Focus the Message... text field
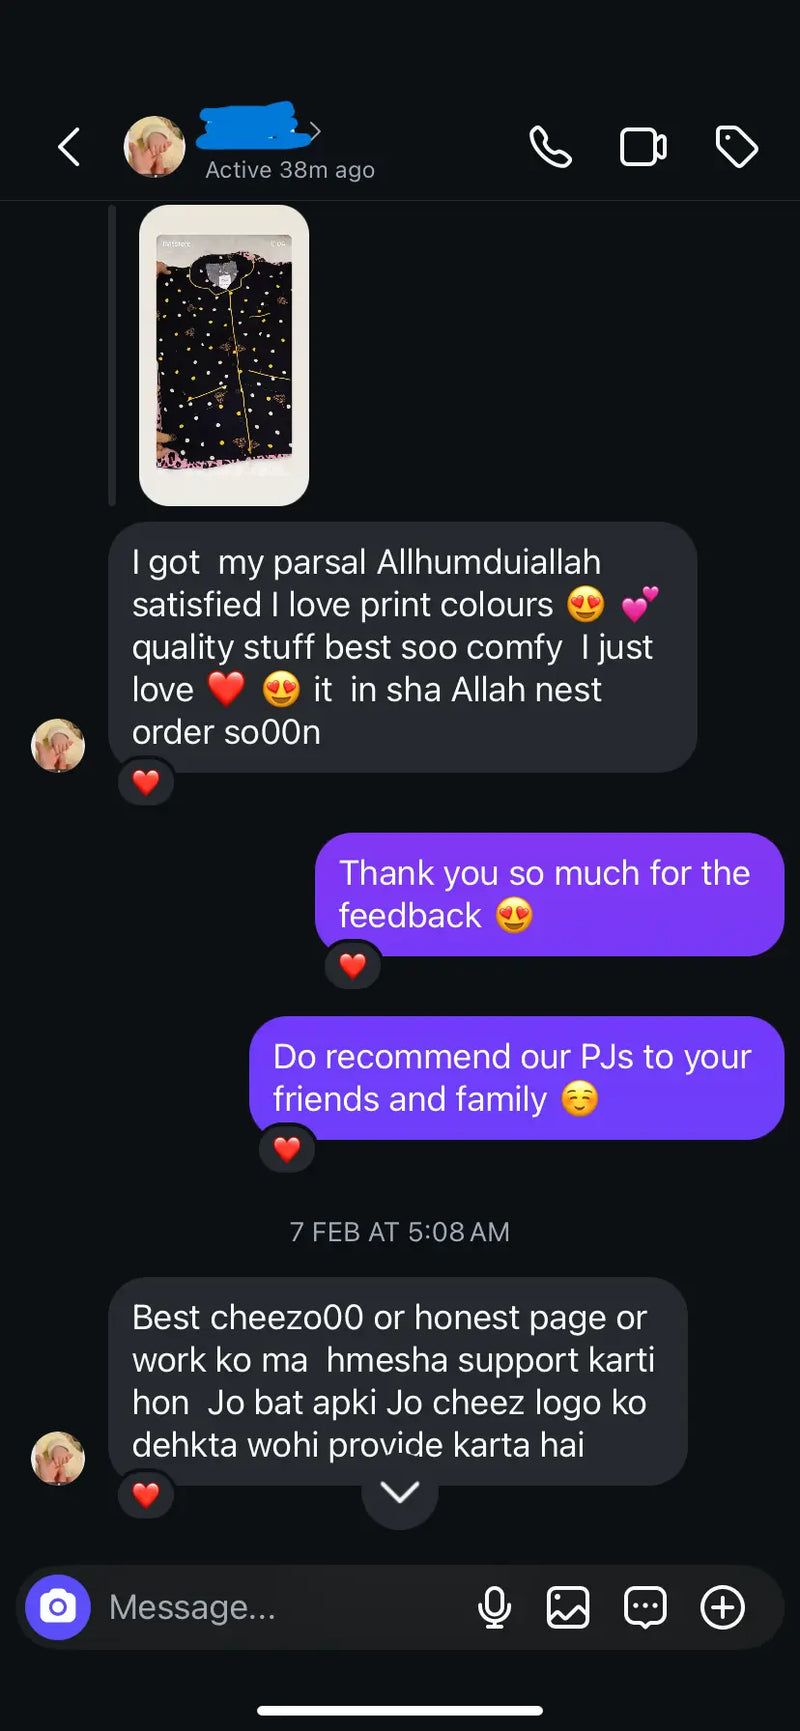This screenshot has height=1731, width=800. pos(280,1607)
